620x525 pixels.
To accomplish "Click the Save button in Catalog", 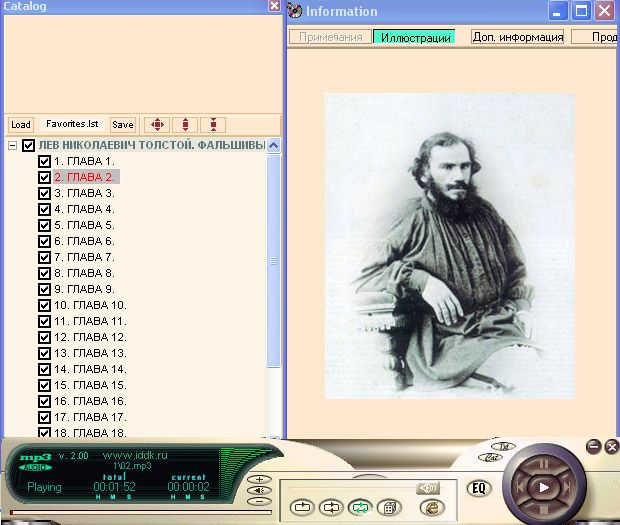I will [x=123, y=125].
